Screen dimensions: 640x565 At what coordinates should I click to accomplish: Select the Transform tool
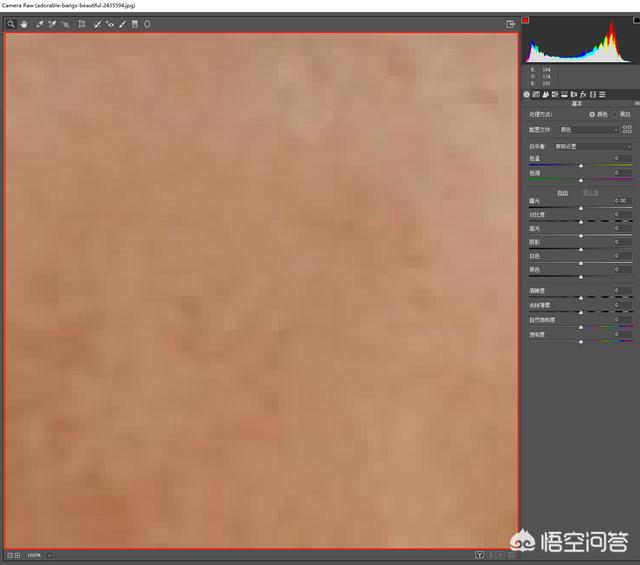(82, 24)
